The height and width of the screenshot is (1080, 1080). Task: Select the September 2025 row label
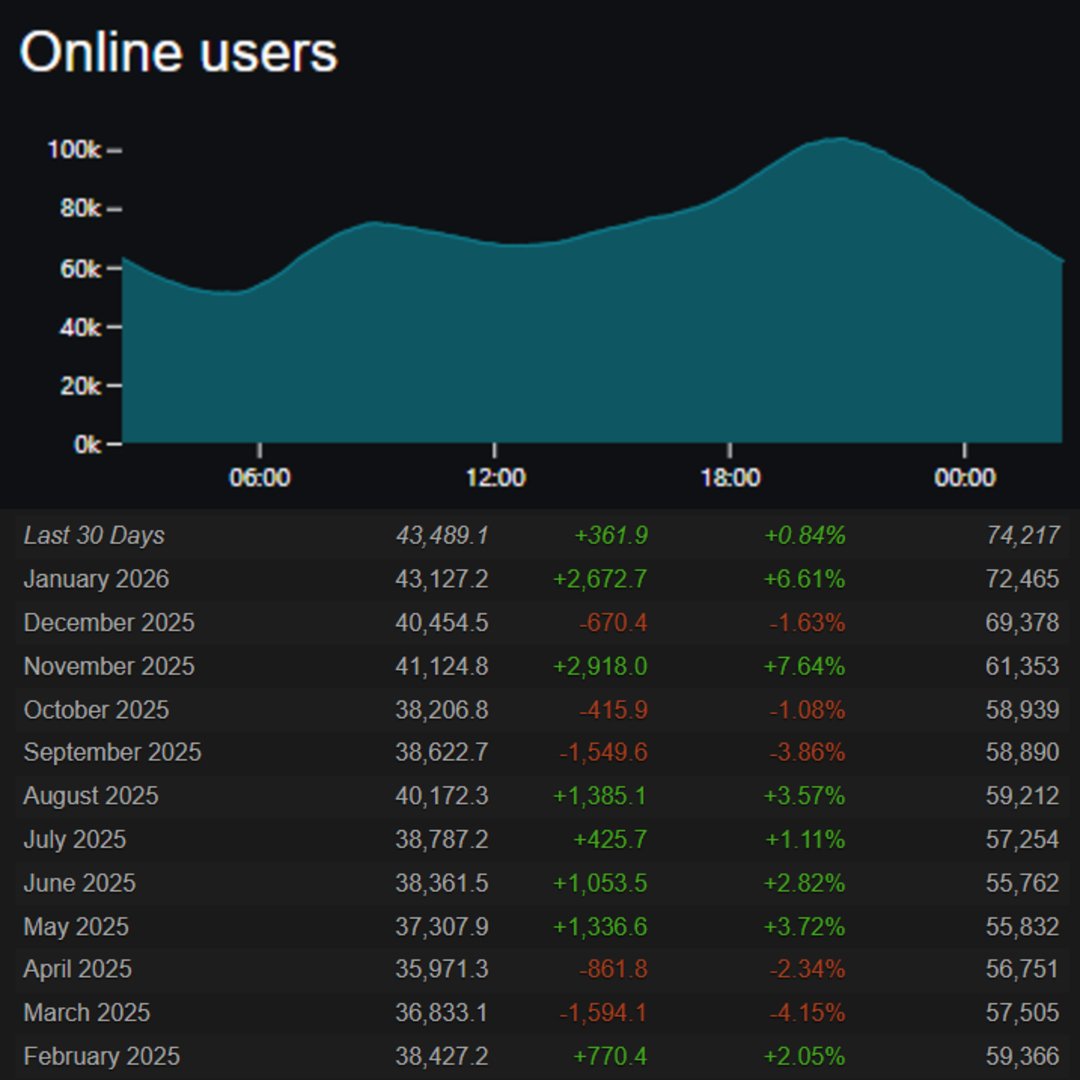112,752
